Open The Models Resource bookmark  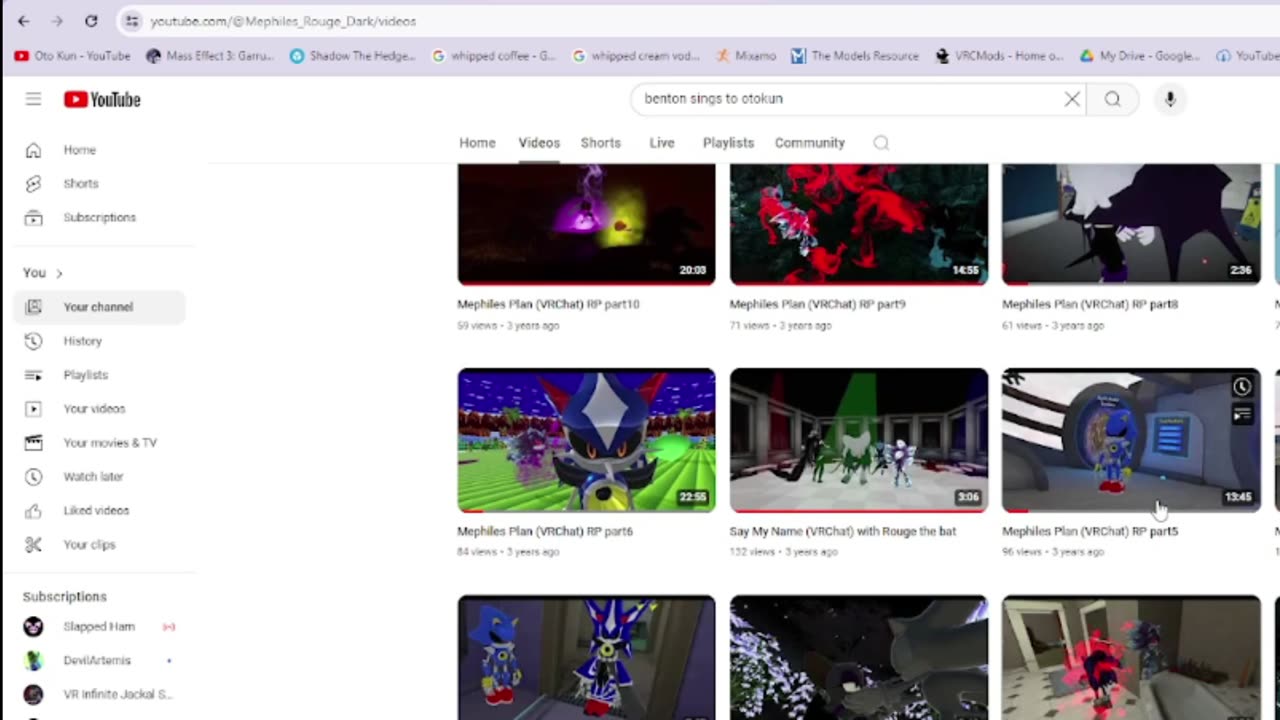click(854, 56)
